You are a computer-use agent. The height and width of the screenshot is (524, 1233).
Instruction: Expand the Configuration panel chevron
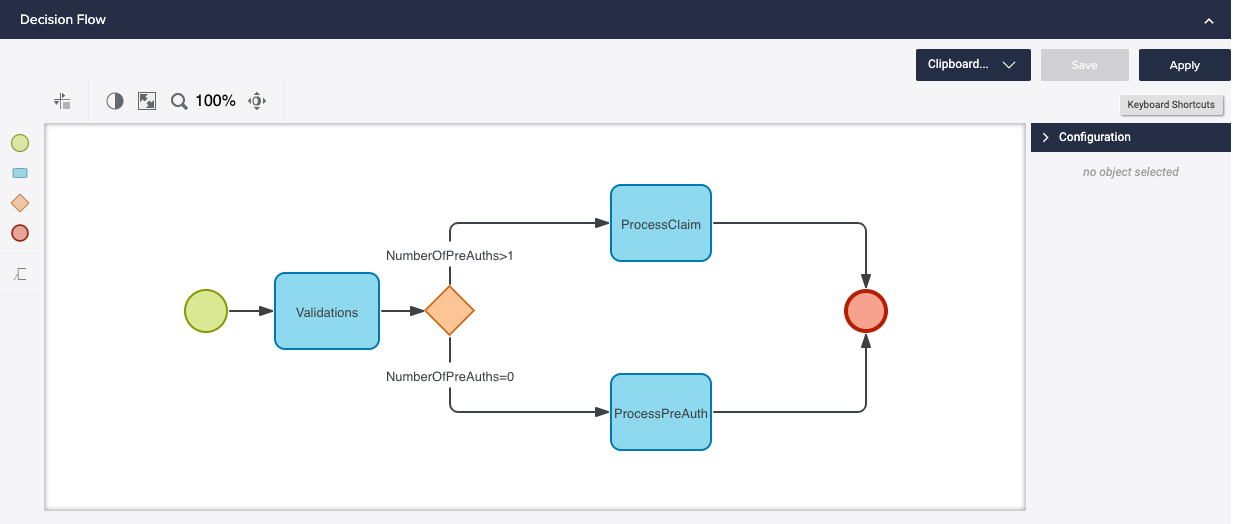coord(1046,137)
